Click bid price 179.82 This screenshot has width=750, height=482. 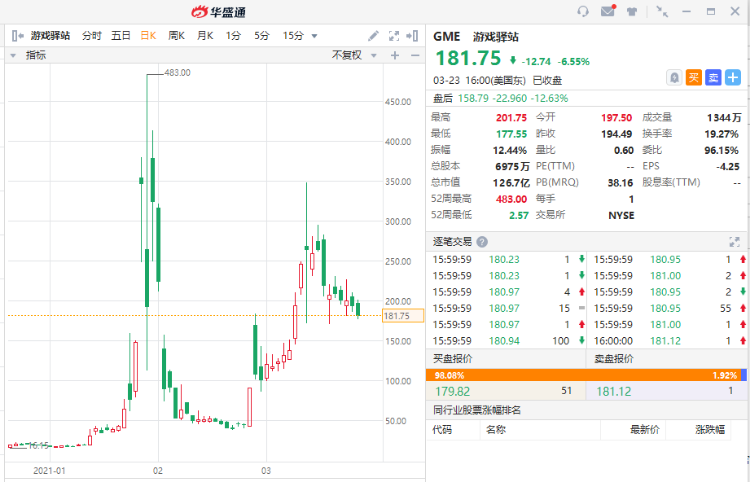click(452, 392)
